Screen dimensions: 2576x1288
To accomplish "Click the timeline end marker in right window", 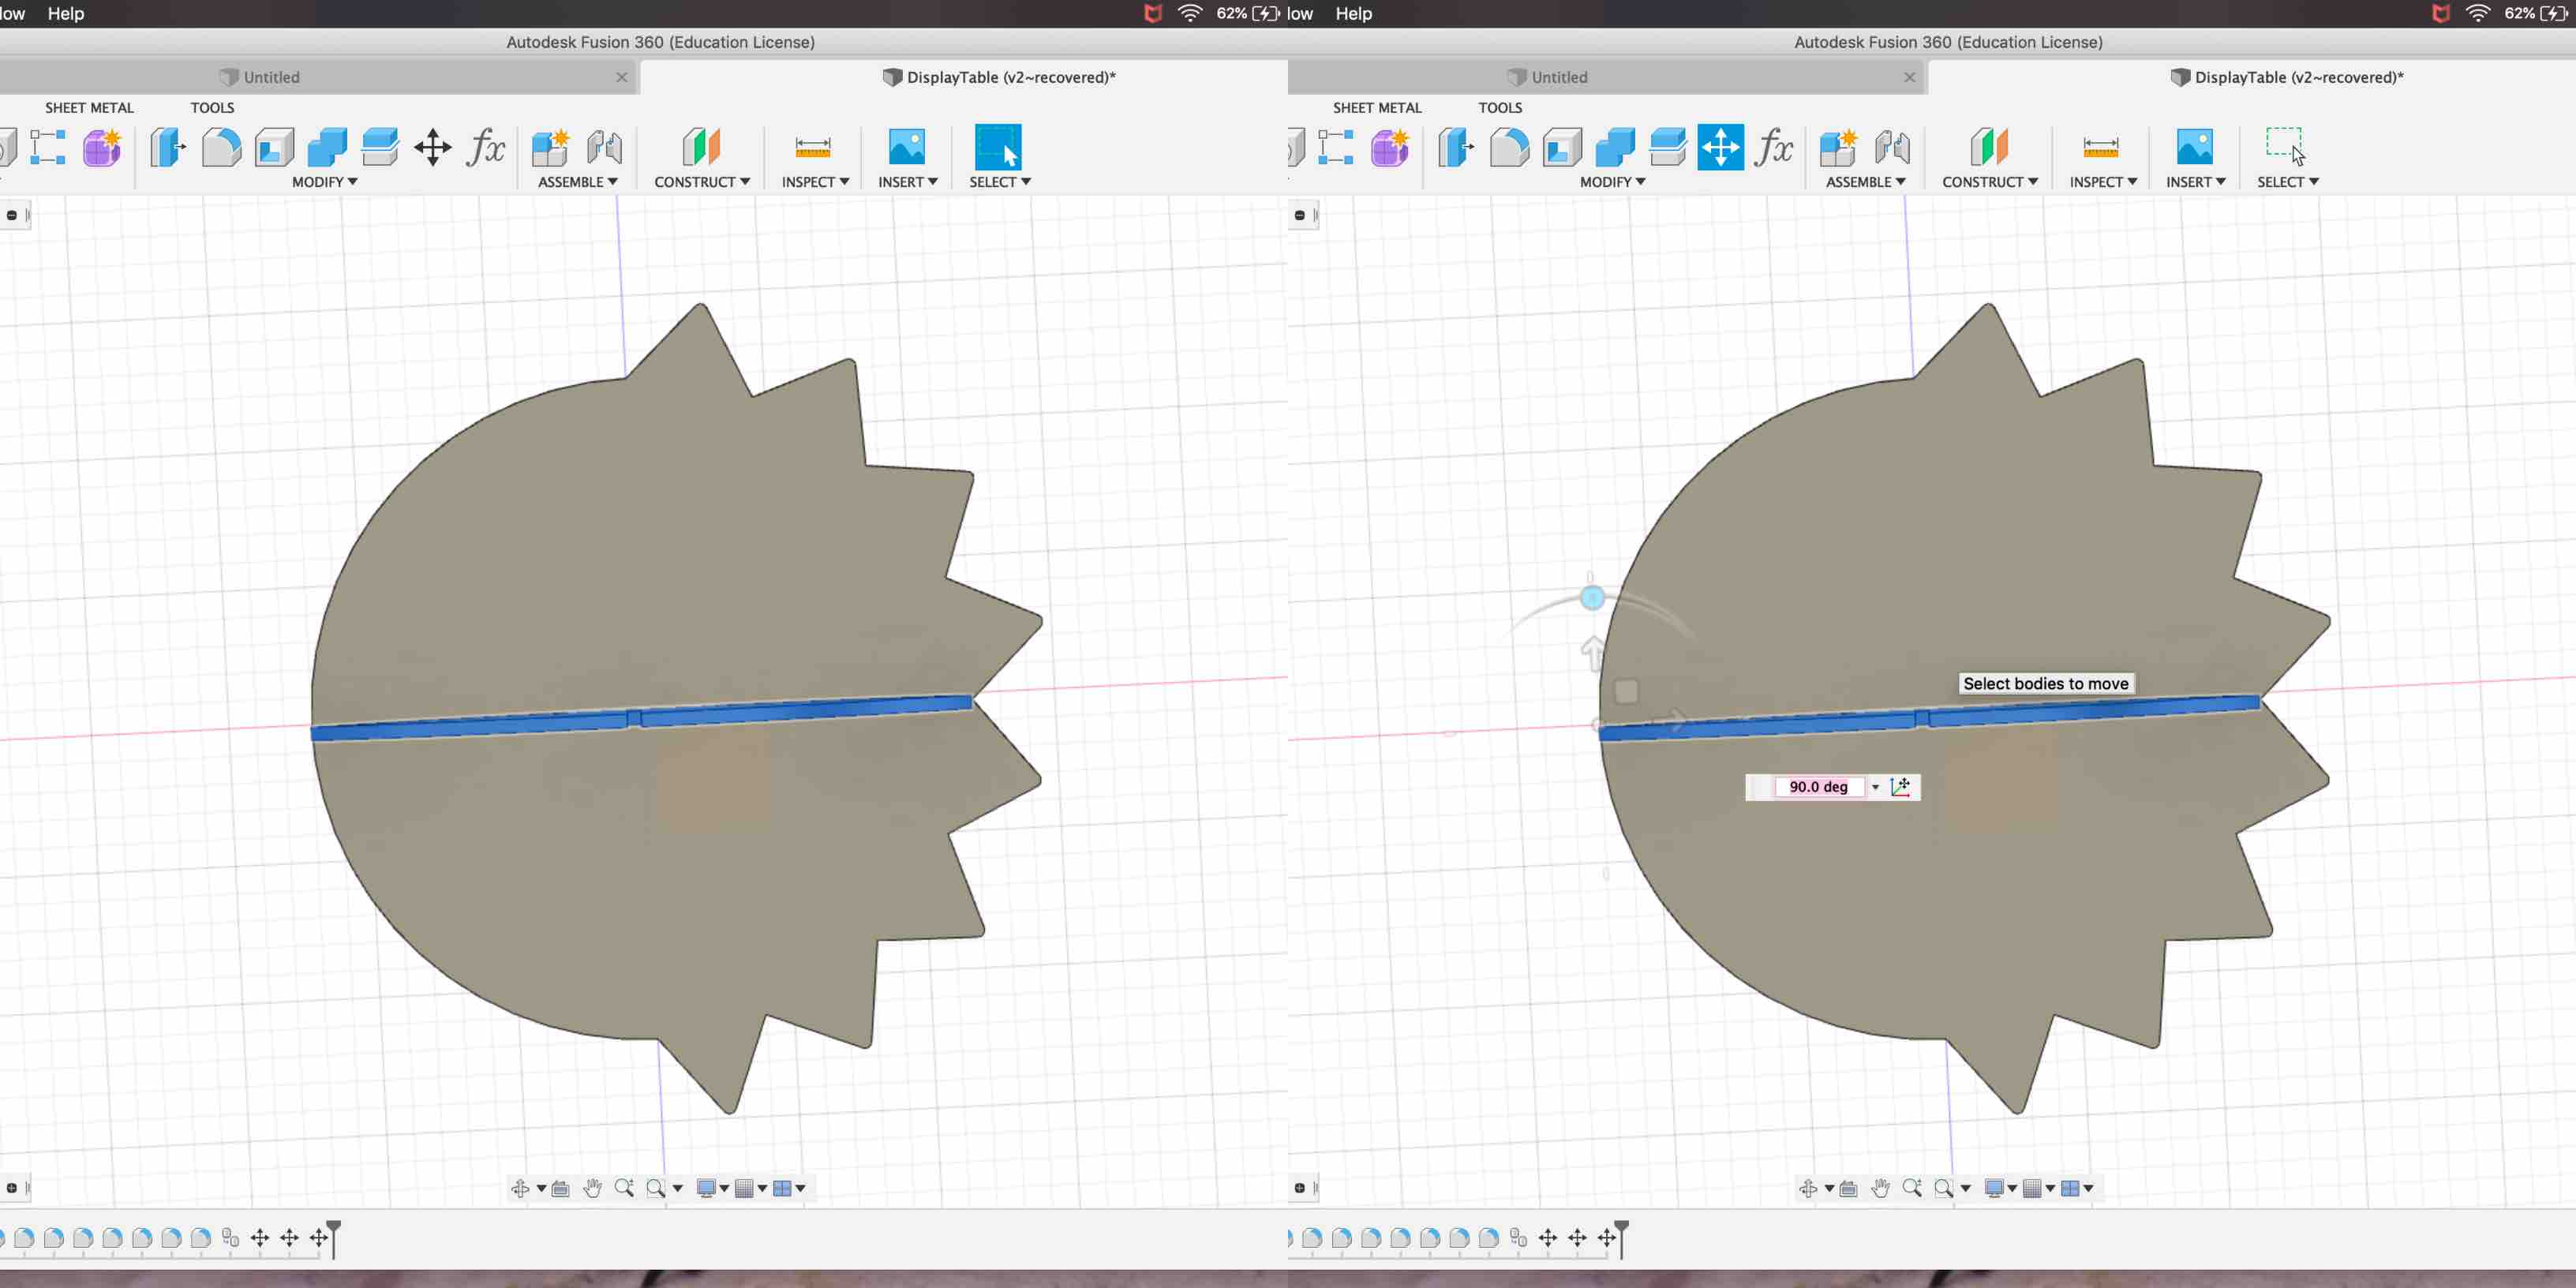I will [x=1622, y=1238].
